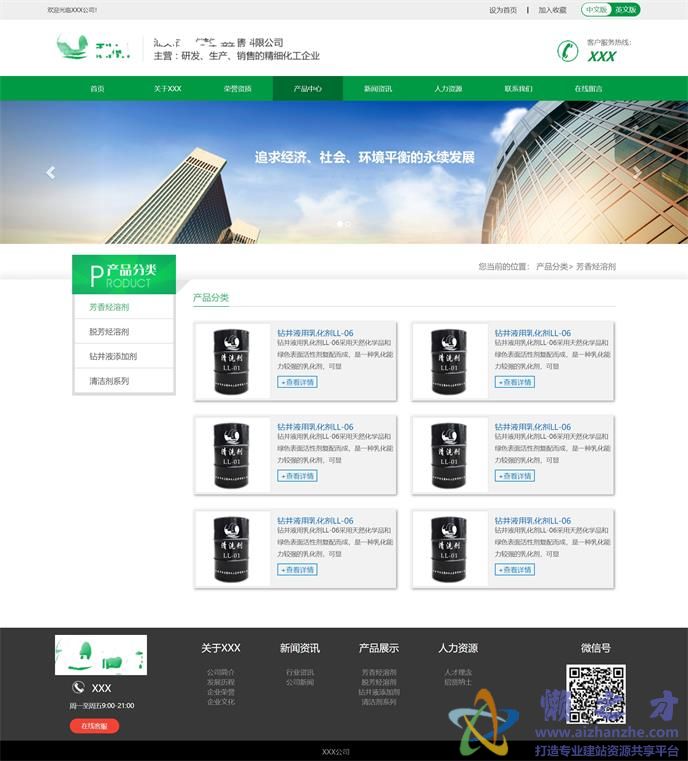Go to next banner slide arrow
Image resolution: width=688 pixels, height=761 pixels.
coord(637,172)
